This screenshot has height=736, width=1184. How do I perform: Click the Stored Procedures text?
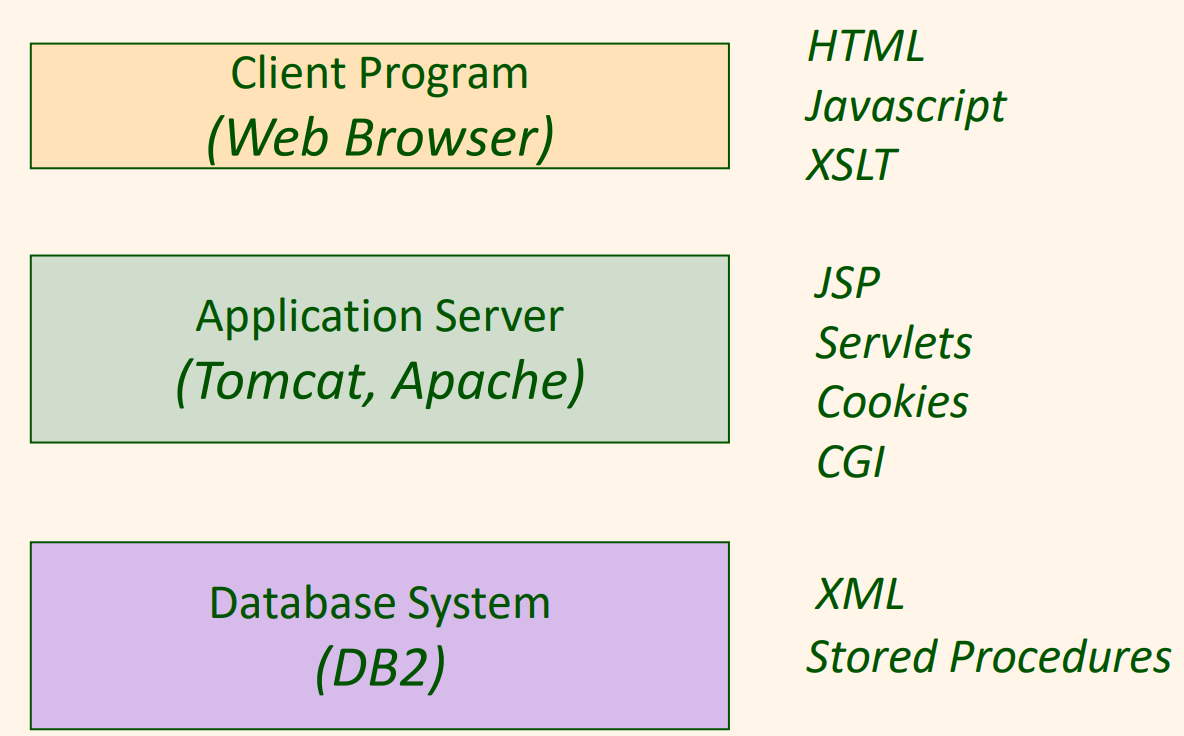(989, 657)
